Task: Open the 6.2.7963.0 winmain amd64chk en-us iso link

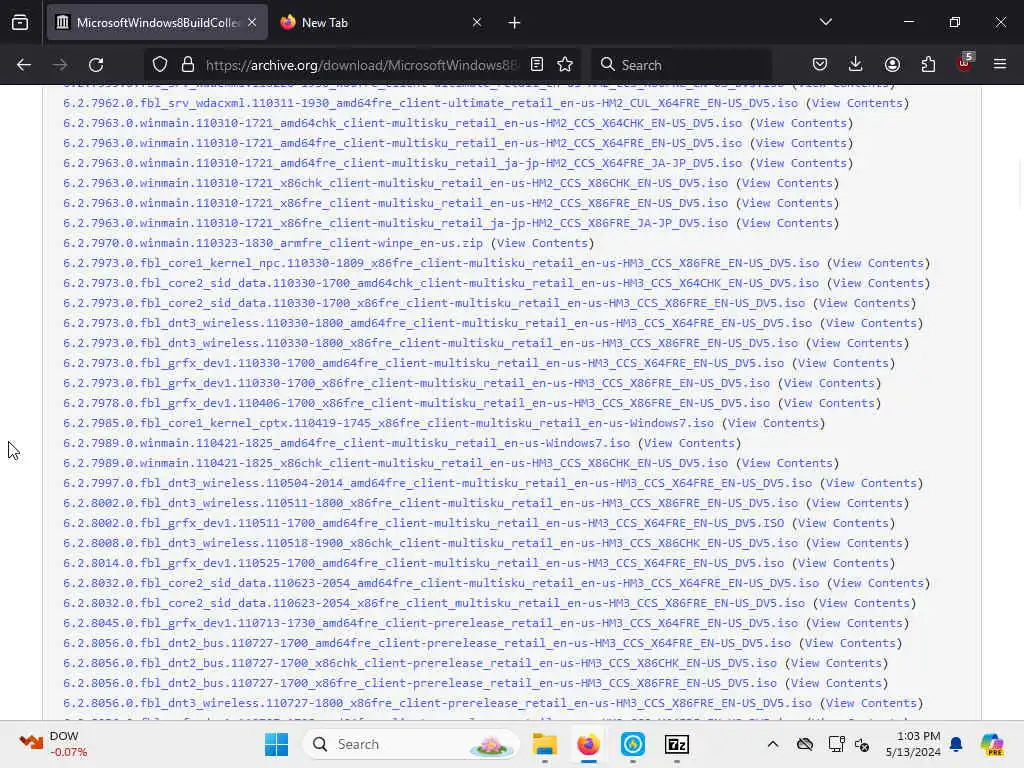Action: [x=402, y=123]
